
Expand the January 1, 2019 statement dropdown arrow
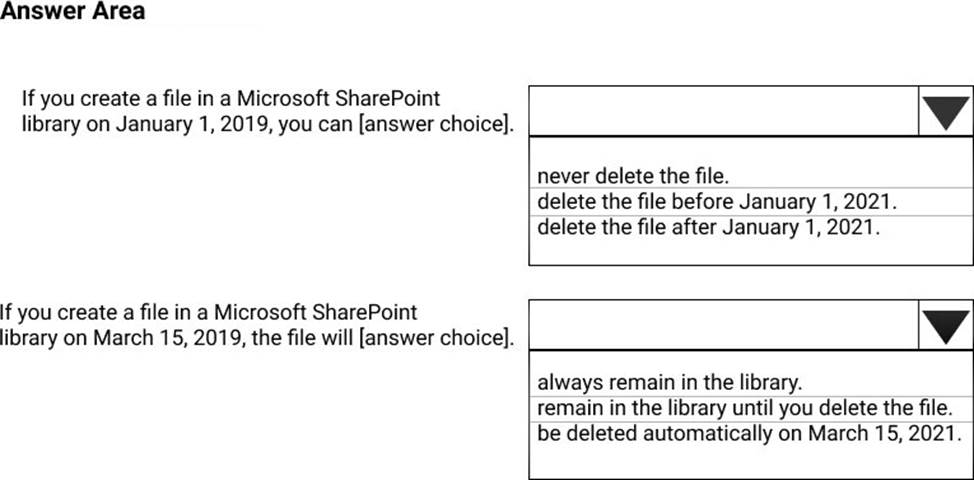coord(945,112)
